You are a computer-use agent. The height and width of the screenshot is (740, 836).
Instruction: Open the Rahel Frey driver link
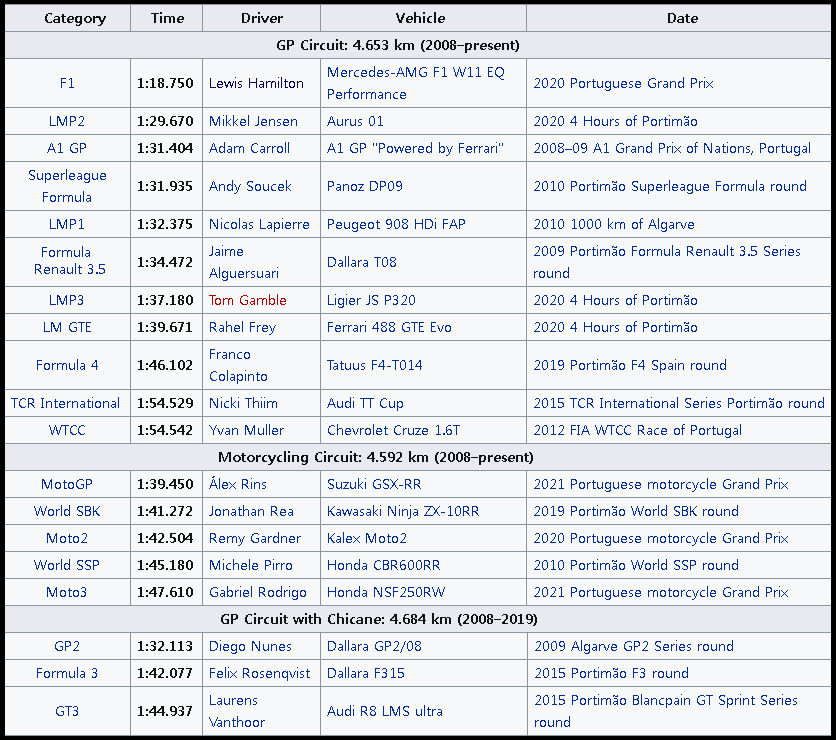tap(242, 327)
